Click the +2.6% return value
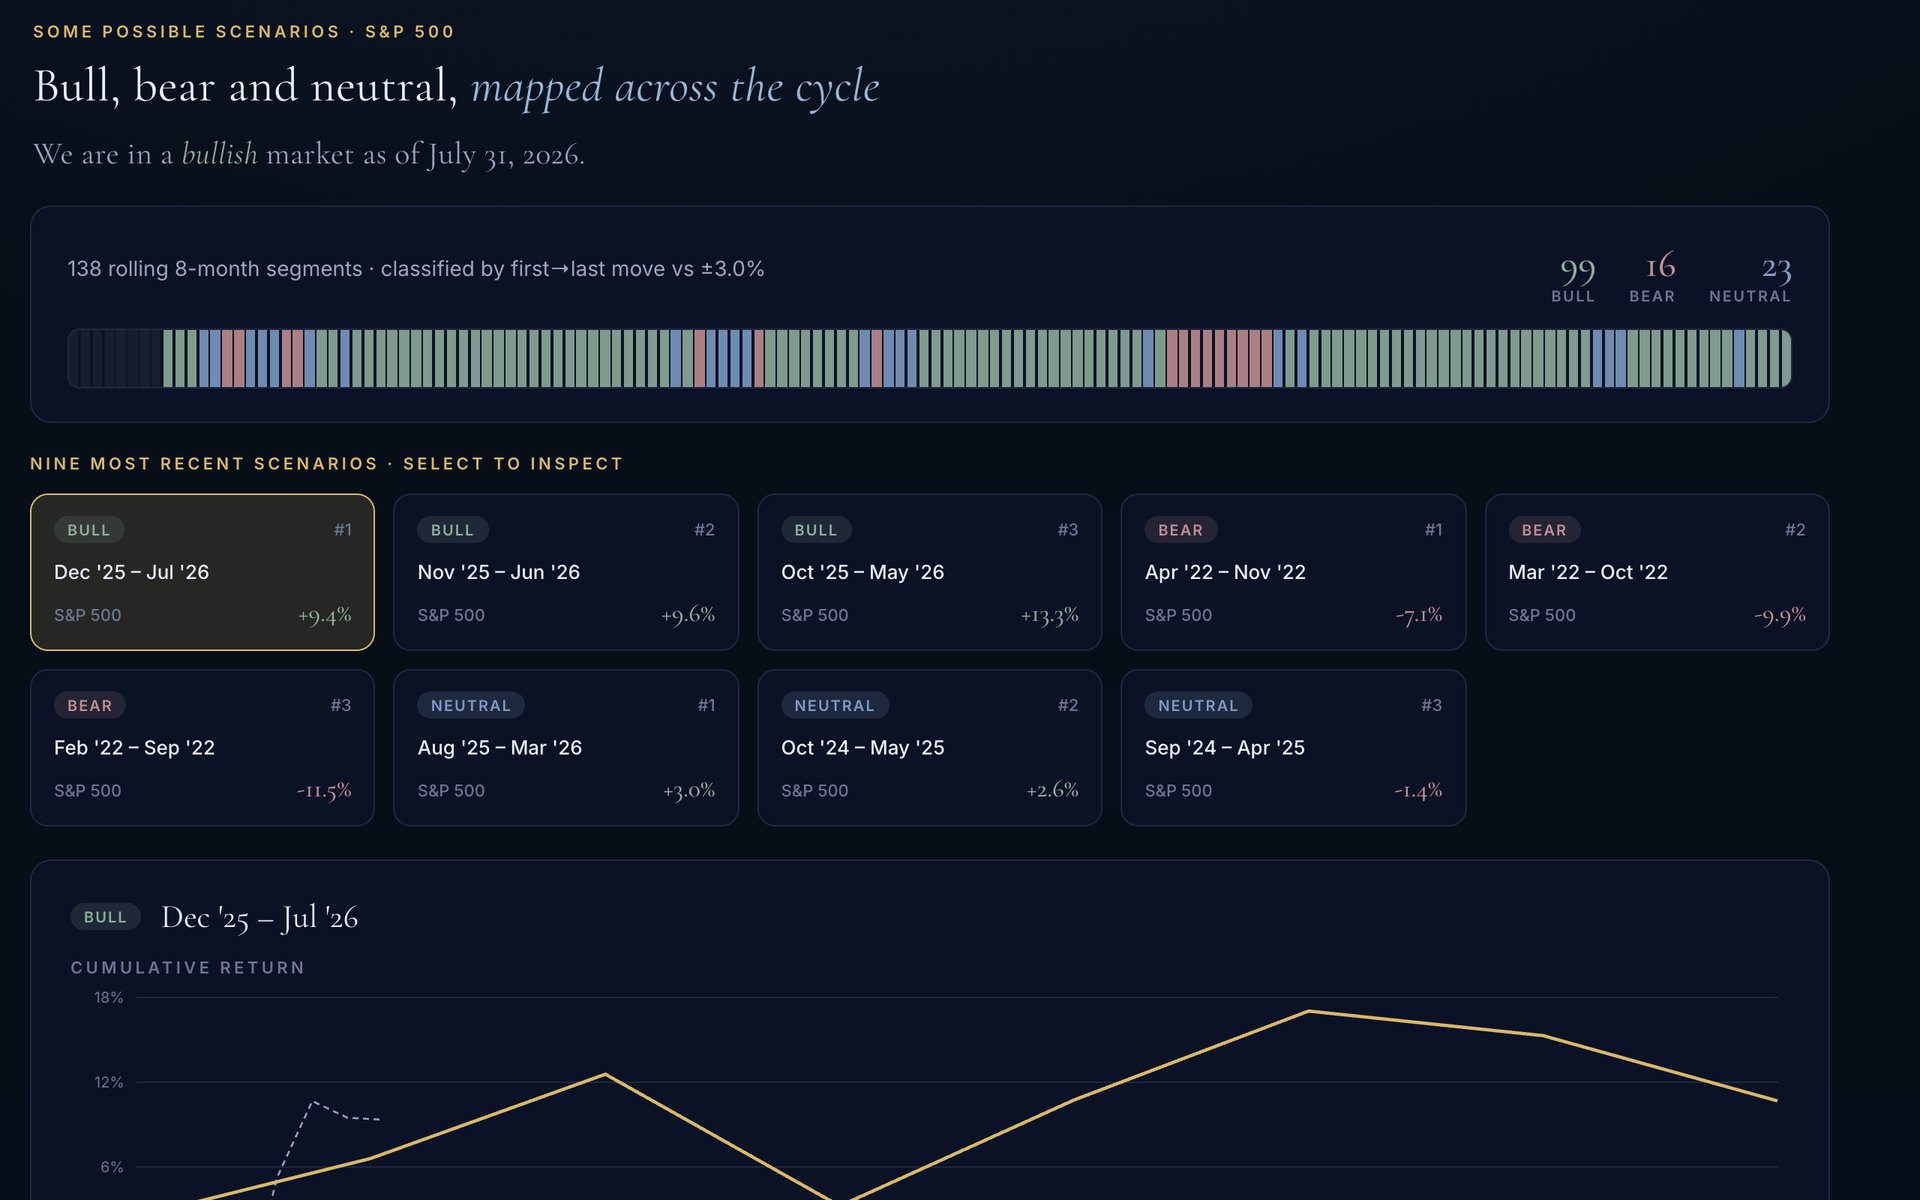Screen dimensions: 1920x1200 click(x=1052, y=790)
